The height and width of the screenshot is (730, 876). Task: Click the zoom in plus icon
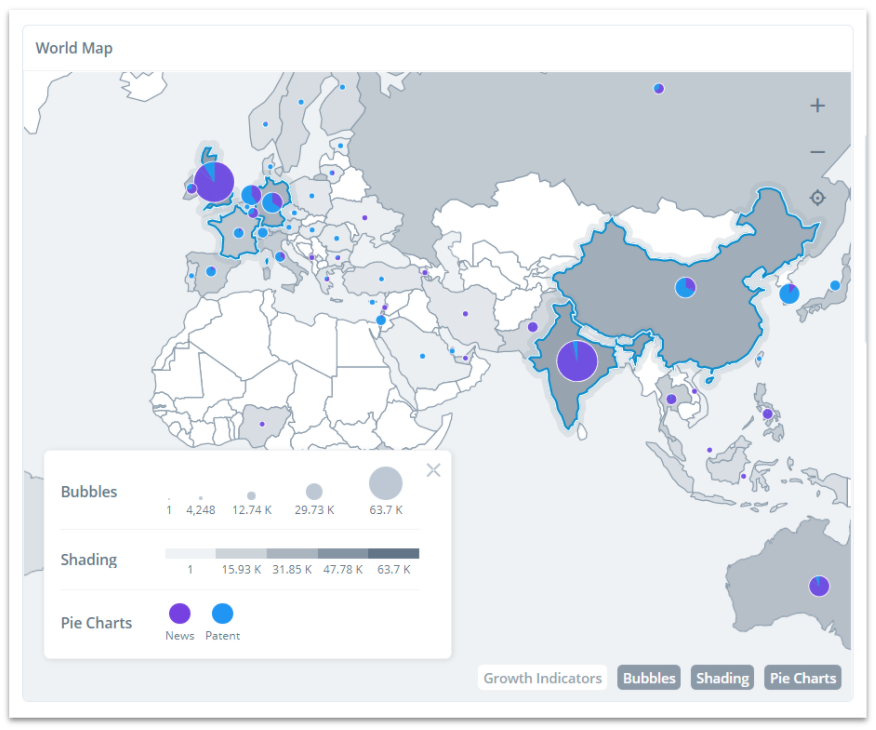coord(817,106)
